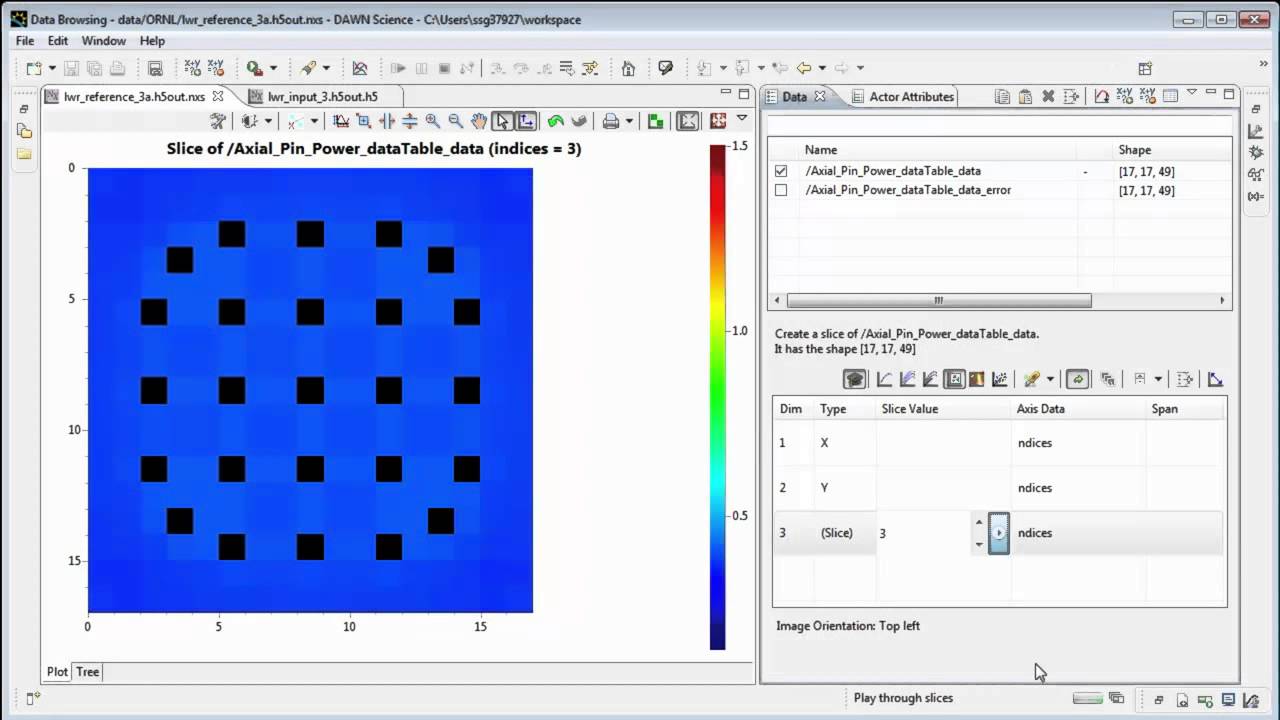Open the magnifier search dropdown in main toolbar
Screen dimensions: 1280x720
pos(274,68)
